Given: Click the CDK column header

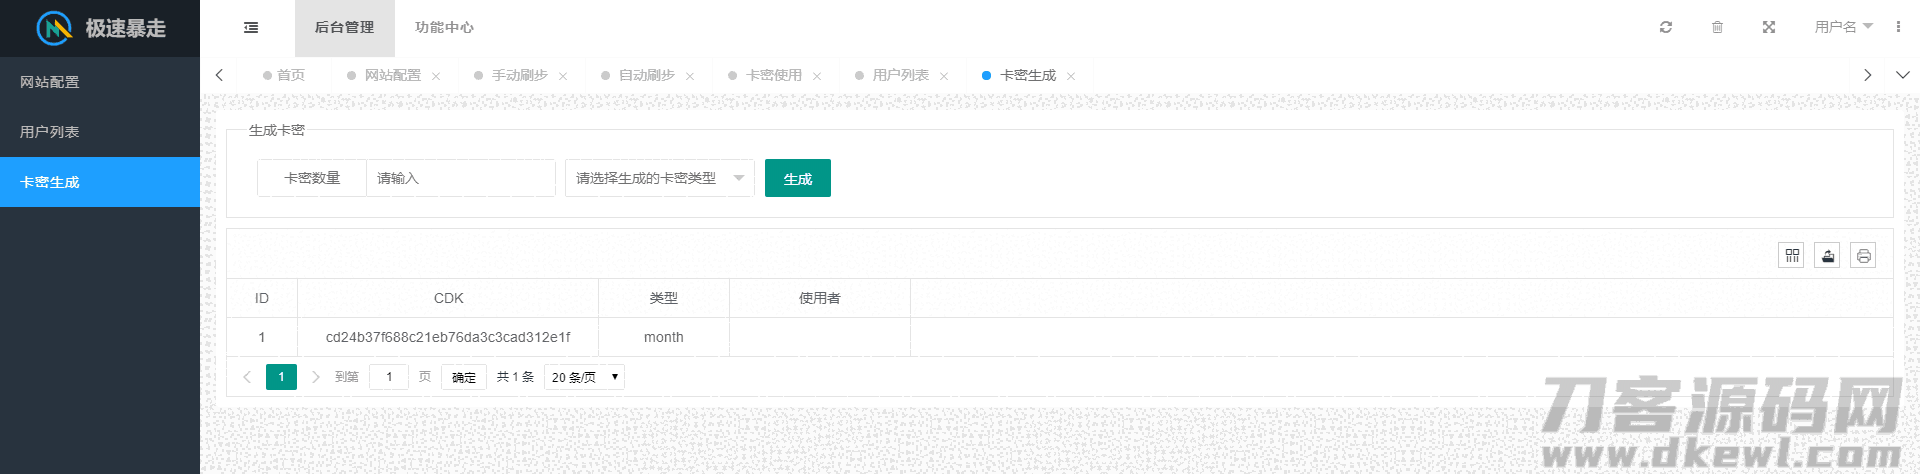Looking at the screenshot, I should (448, 298).
